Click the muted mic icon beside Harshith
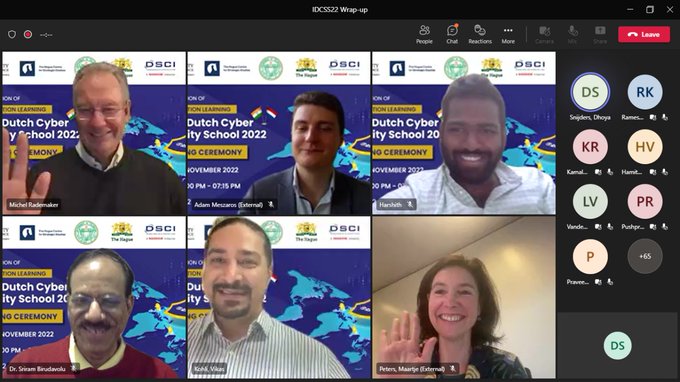This screenshot has width=680, height=382. point(410,204)
